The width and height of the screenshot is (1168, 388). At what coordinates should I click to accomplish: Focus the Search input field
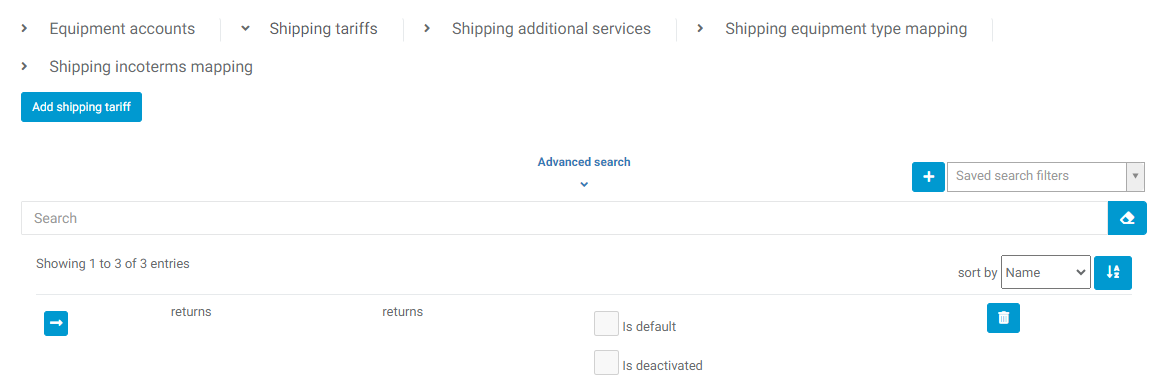[565, 218]
